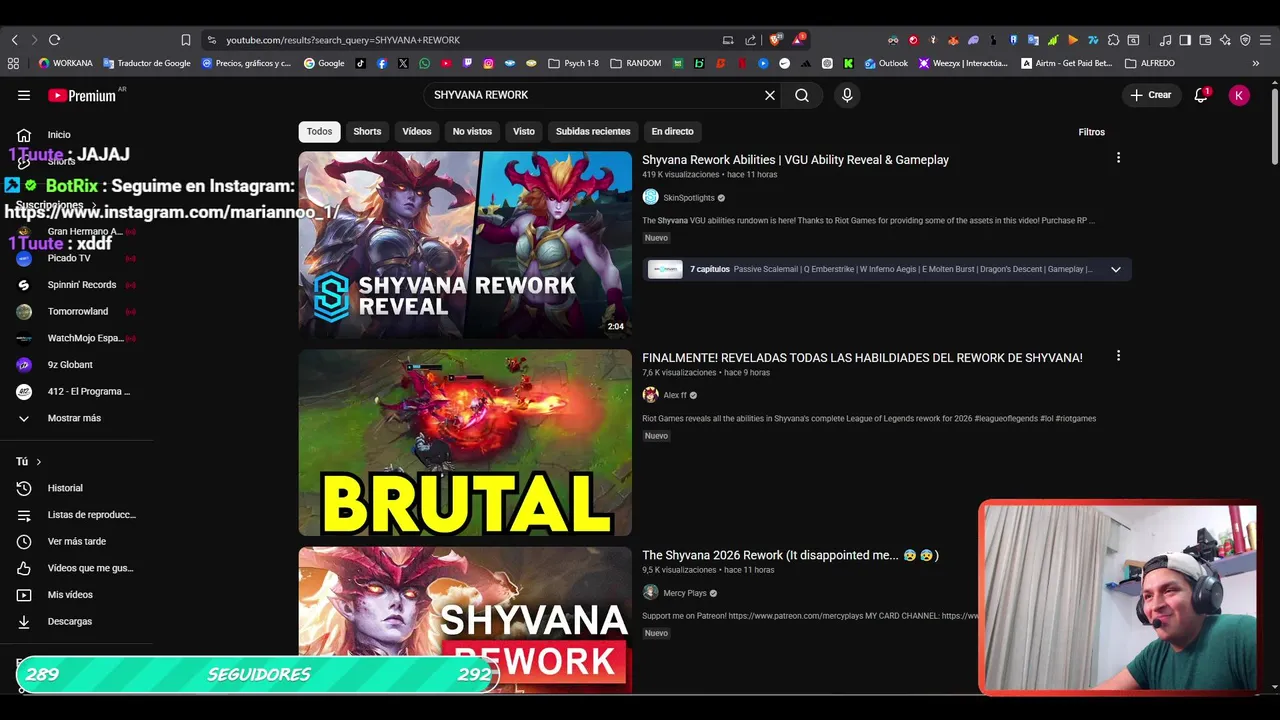Open the Psych 1-8 bookmarks folder
This screenshot has height=720, width=1280.
point(573,63)
